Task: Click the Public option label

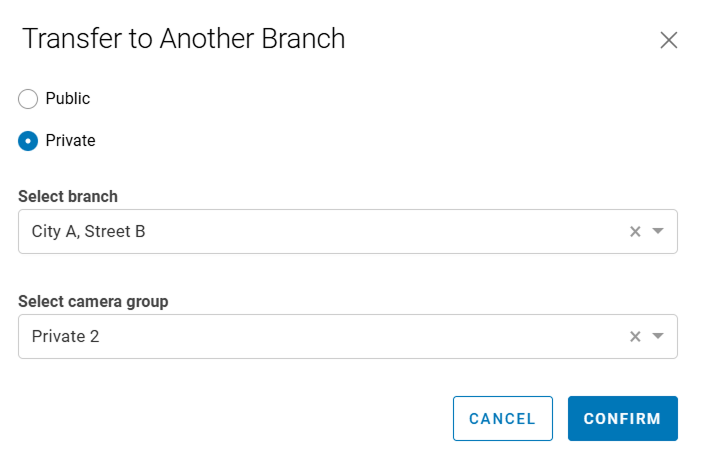Action: [68, 99]
